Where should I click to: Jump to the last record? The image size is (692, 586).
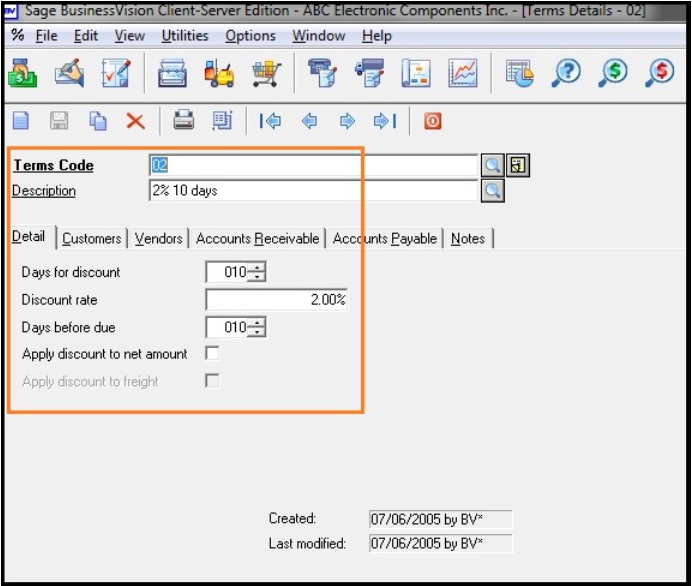click(385, 121)
